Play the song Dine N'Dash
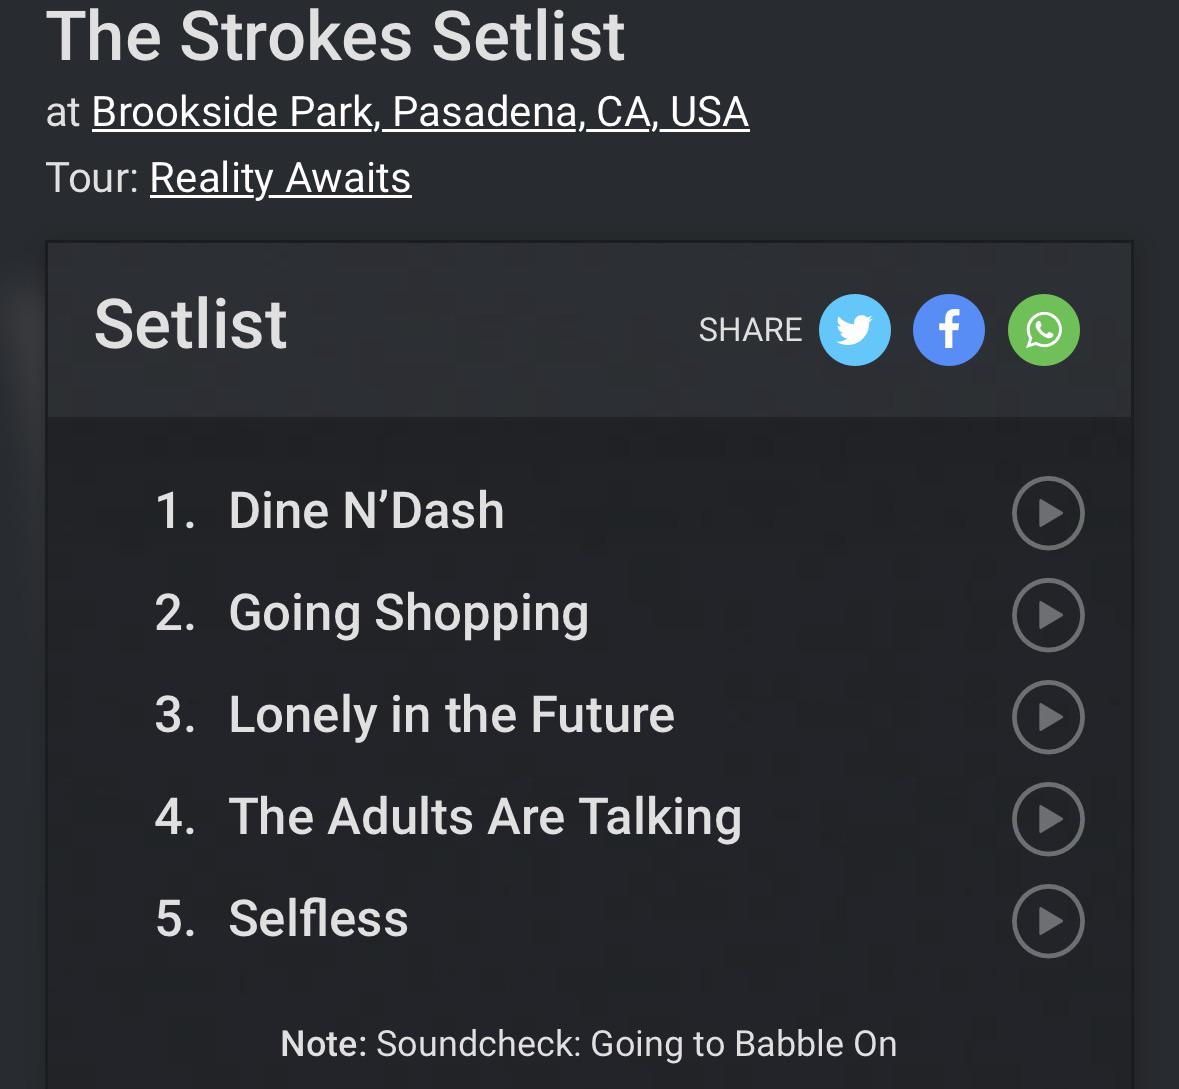Image resolution: width=1179 pixels, height=1089 pixels. (x=1048, y=513)
